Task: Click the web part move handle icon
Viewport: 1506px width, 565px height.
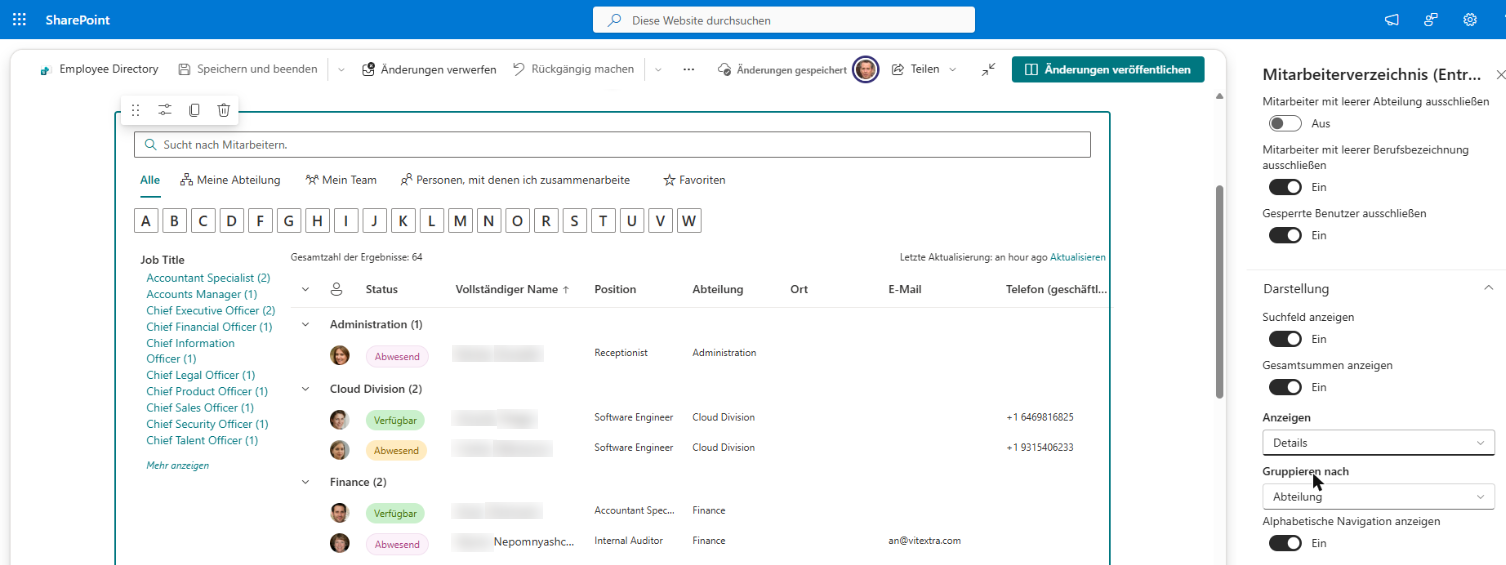Action: 136,110
